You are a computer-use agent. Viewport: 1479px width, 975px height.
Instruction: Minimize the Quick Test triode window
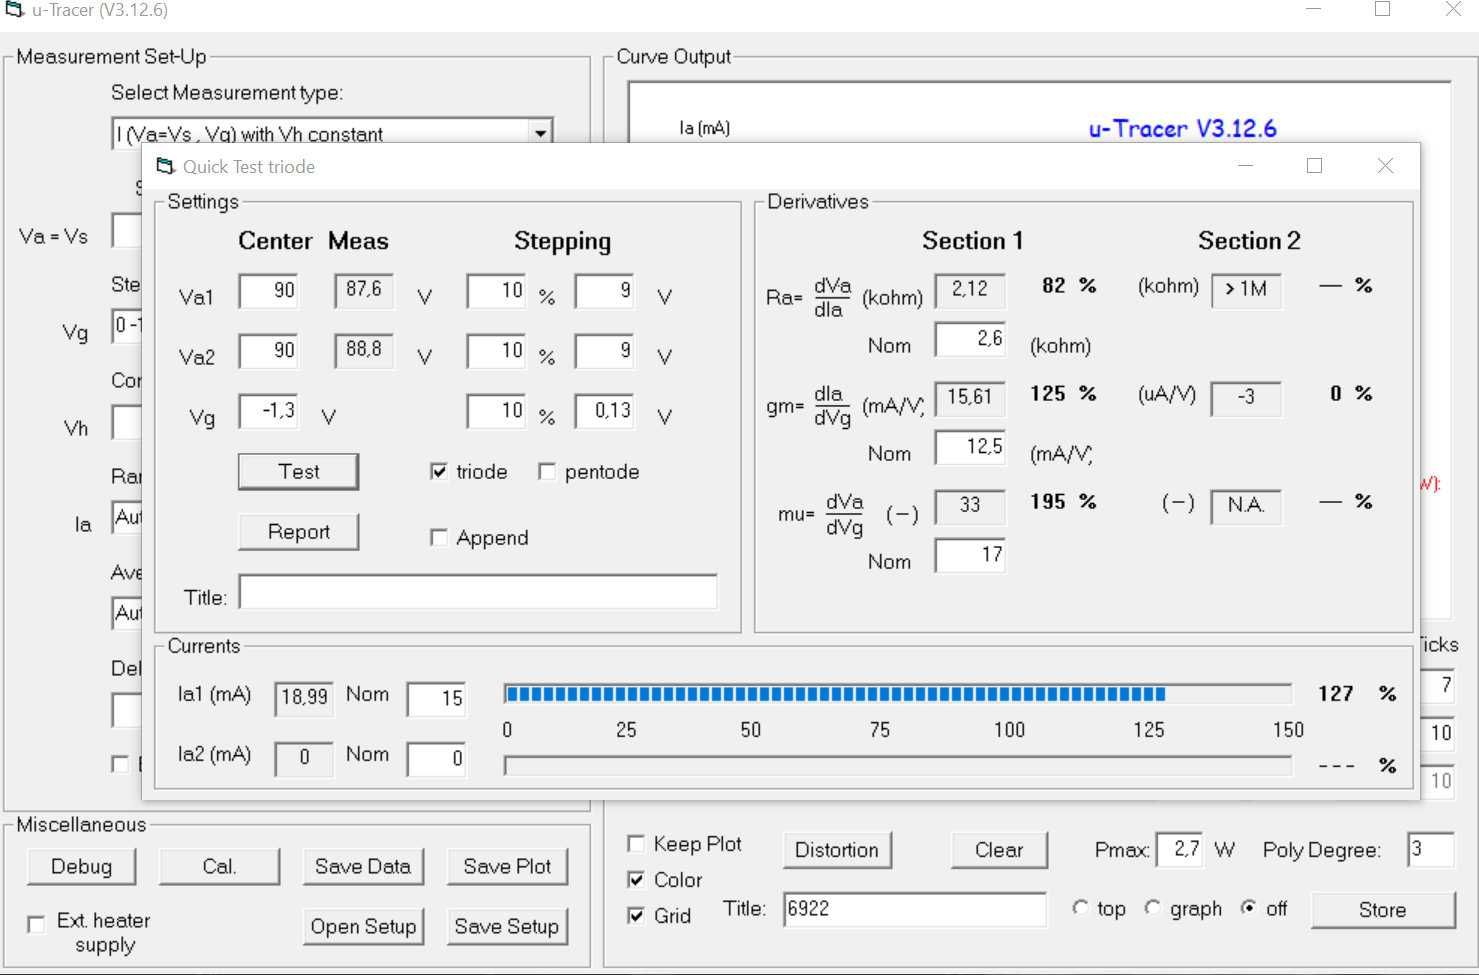pyautogui.click(x=1246, y=166)
